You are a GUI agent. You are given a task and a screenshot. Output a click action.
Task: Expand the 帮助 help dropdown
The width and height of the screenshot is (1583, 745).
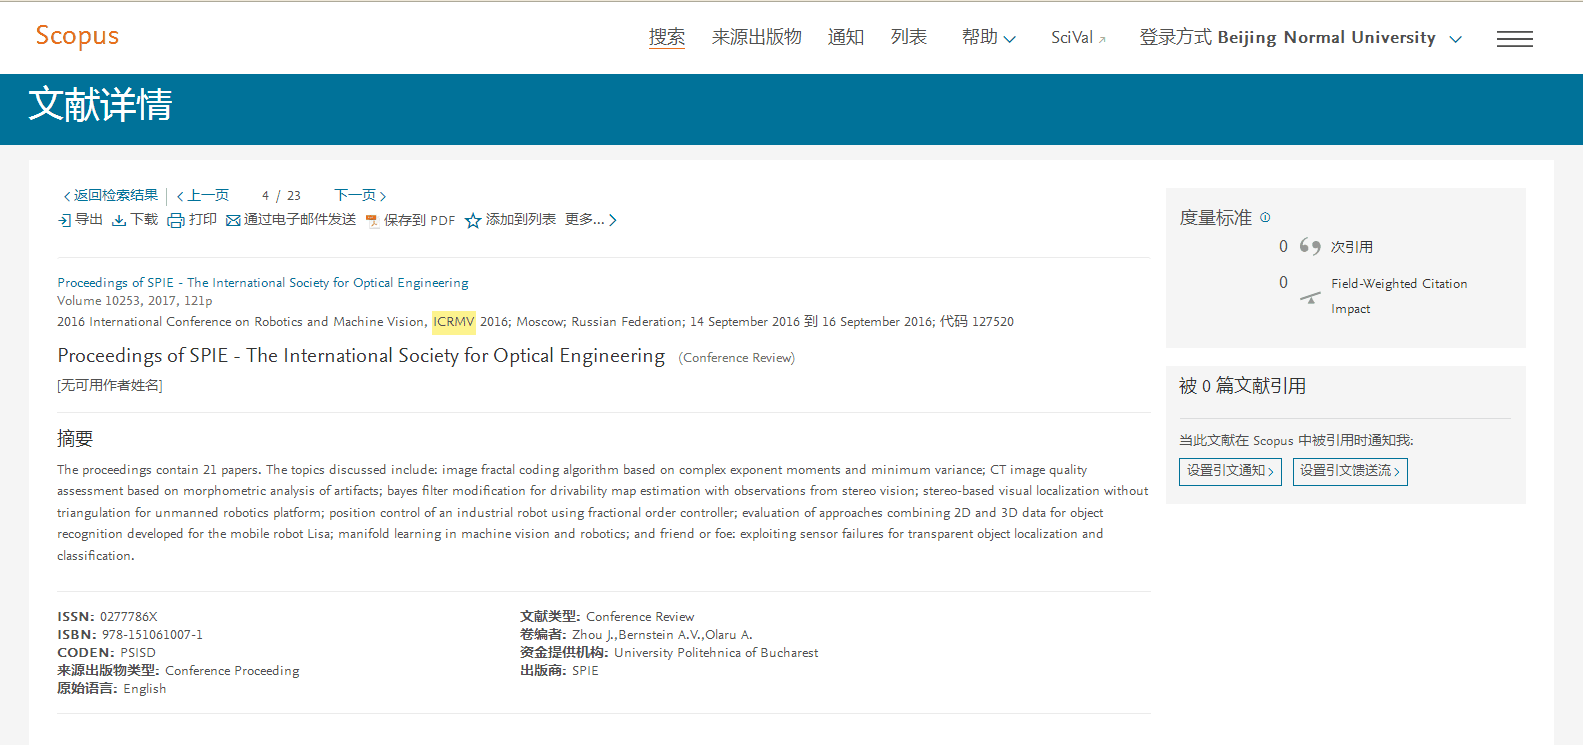tap(989, 37)
